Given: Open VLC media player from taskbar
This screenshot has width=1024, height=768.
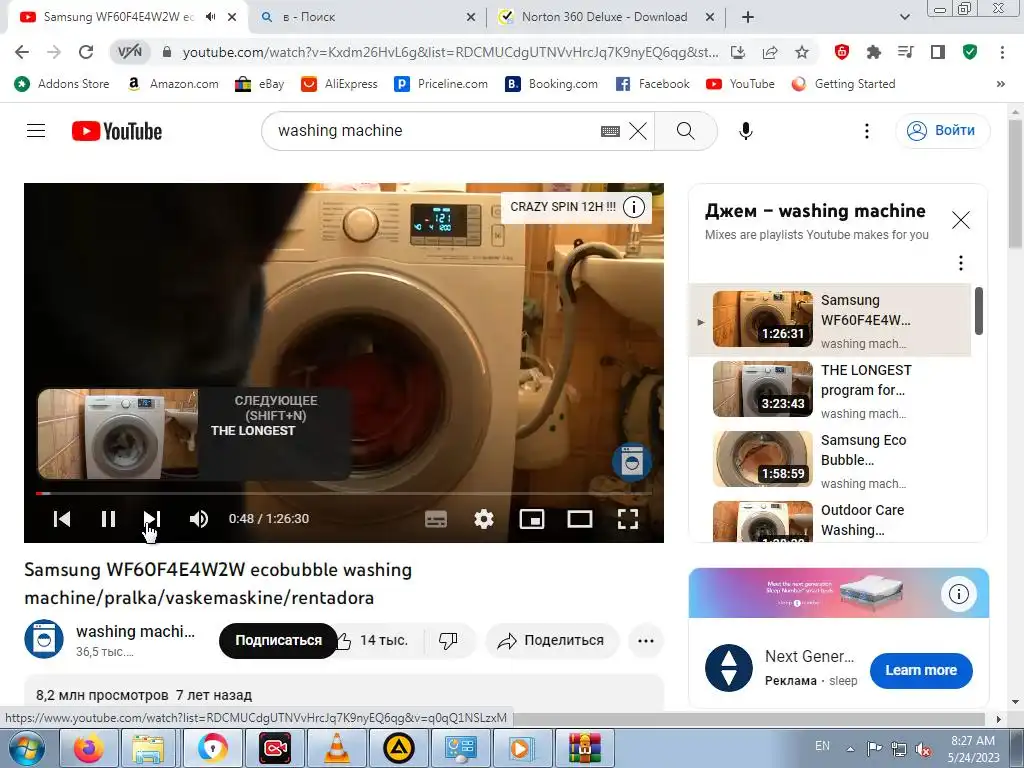Looking at the screenshot, I should click(336, 748).
